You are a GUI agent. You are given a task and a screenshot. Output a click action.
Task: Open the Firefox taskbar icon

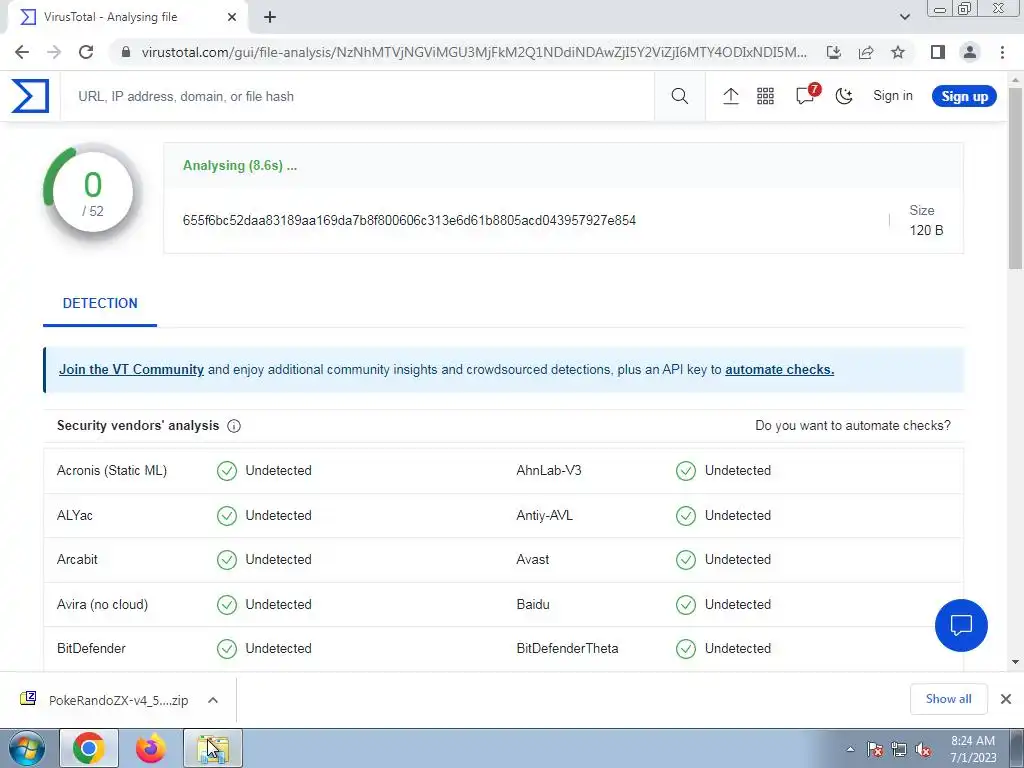[x=150, y=748]
